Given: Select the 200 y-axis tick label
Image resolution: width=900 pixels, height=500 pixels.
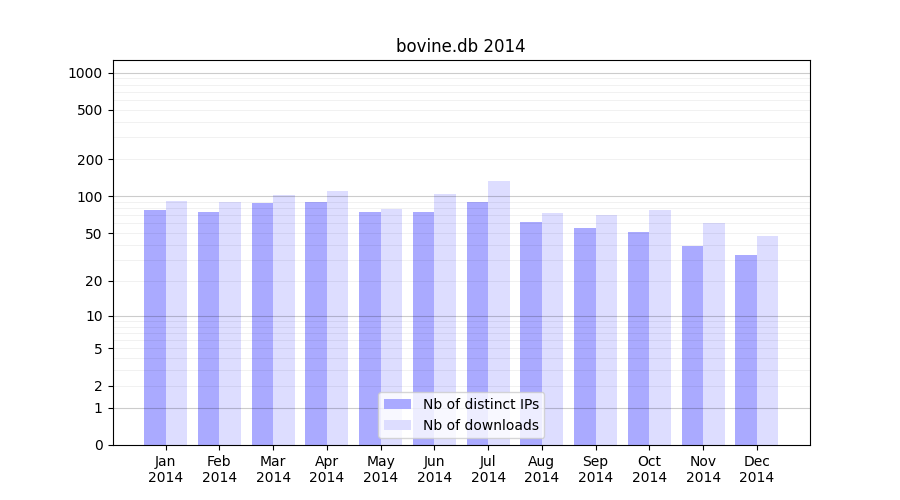Looking at the screenshot, I should point(90,160).
